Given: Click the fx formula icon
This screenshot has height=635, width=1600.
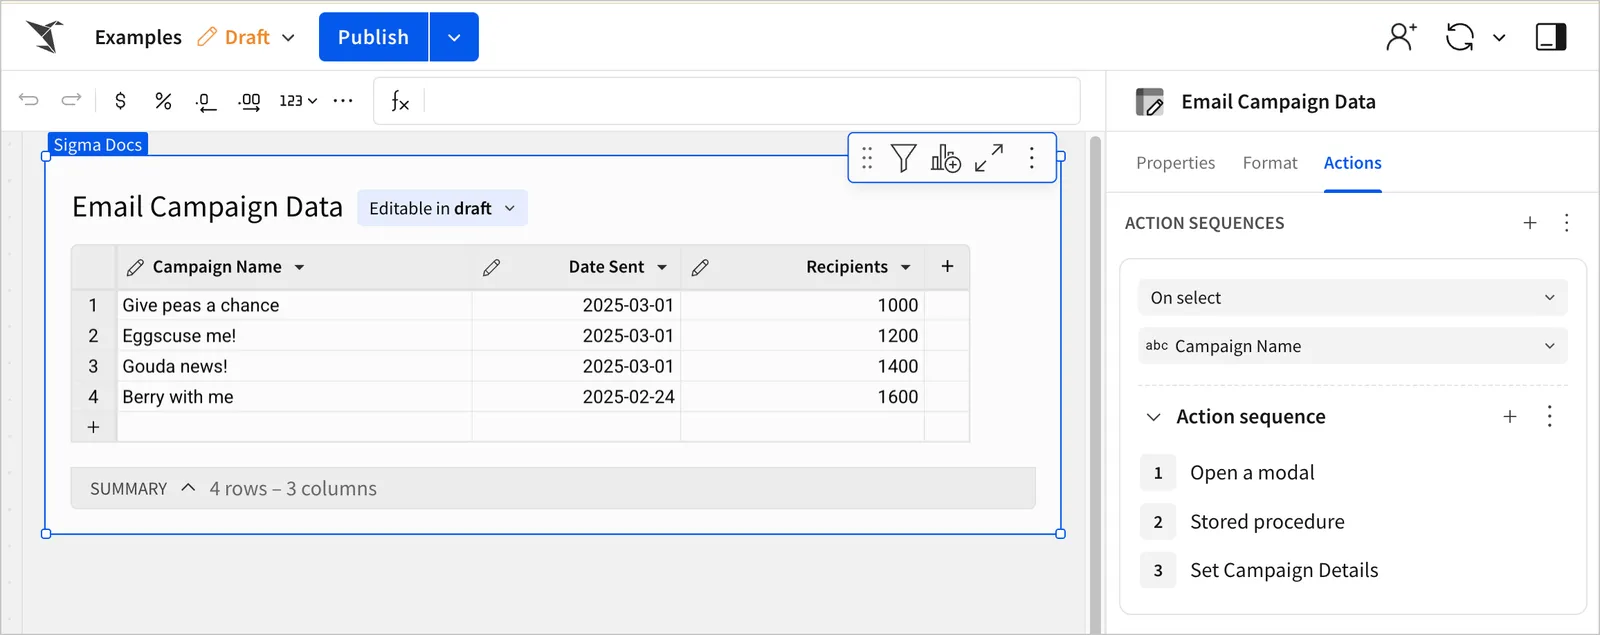Looking at the screenshot, I should (x=400, y=101).
